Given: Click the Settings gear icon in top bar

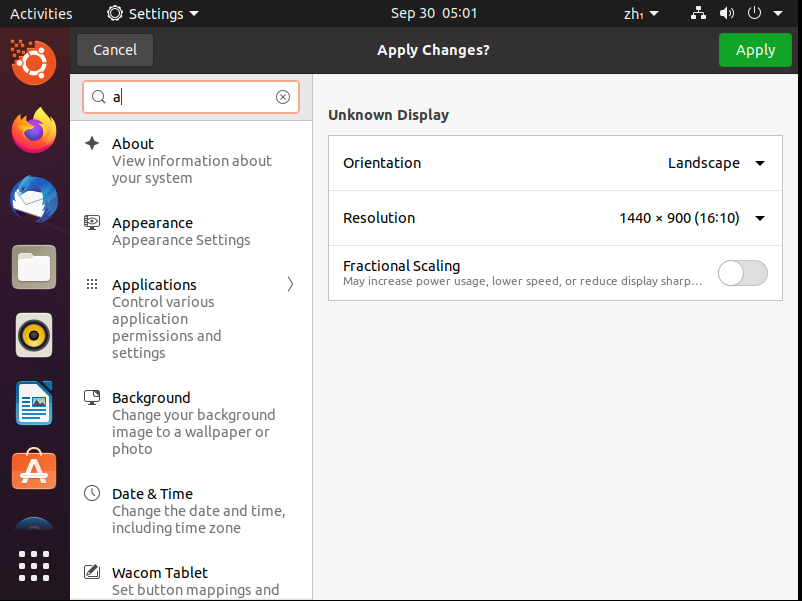Looking at the screenshot, I should tap(115, 13).
